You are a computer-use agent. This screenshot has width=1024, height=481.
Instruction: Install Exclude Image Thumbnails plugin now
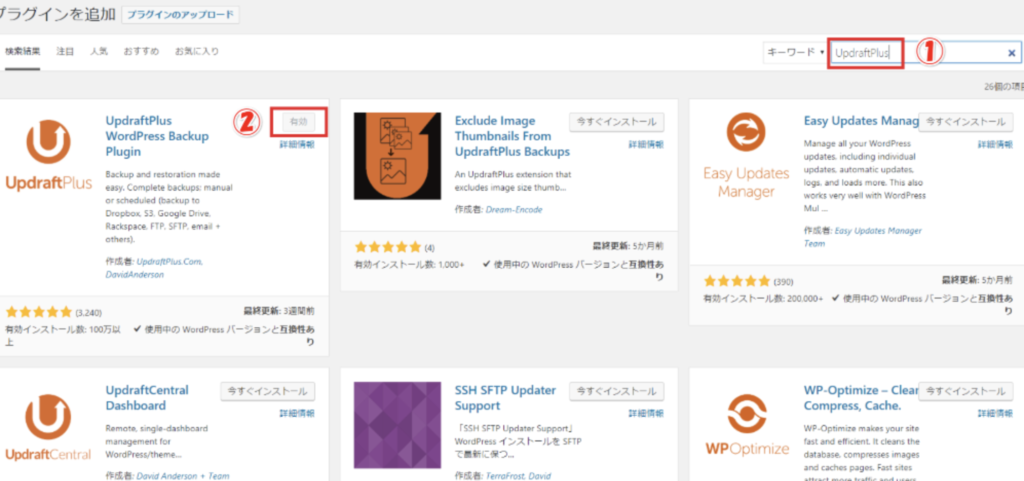point(616,121)
